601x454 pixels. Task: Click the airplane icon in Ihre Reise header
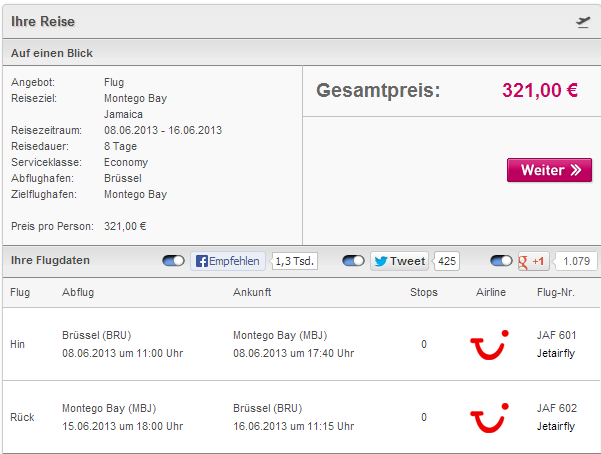click(583, 22)
